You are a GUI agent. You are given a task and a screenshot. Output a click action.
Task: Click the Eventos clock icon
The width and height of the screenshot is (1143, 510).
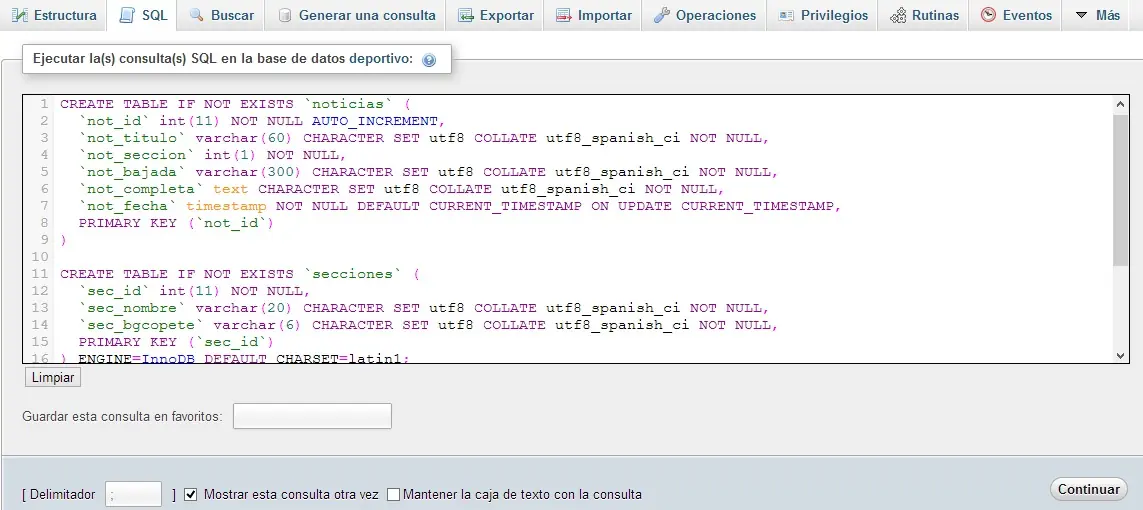coord(988,15)
